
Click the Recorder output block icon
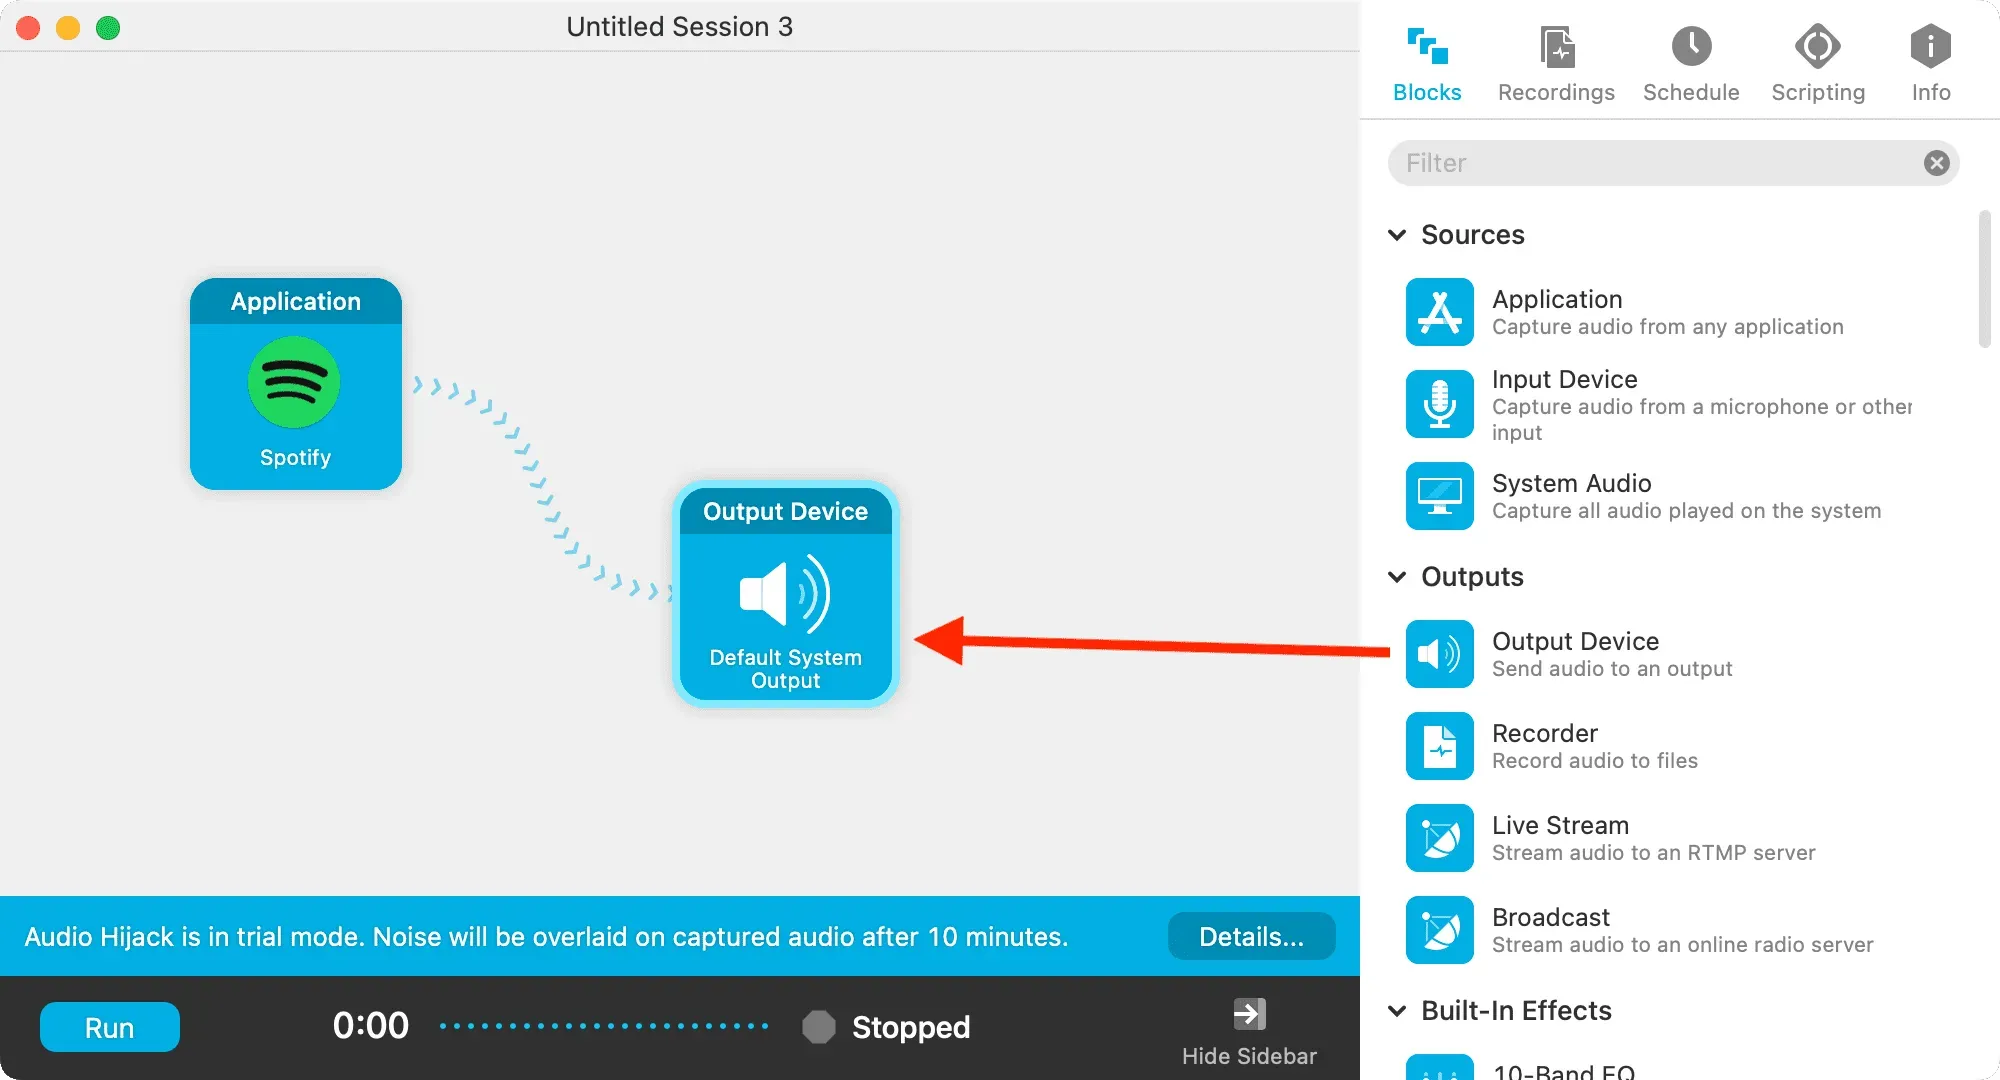1441,745
